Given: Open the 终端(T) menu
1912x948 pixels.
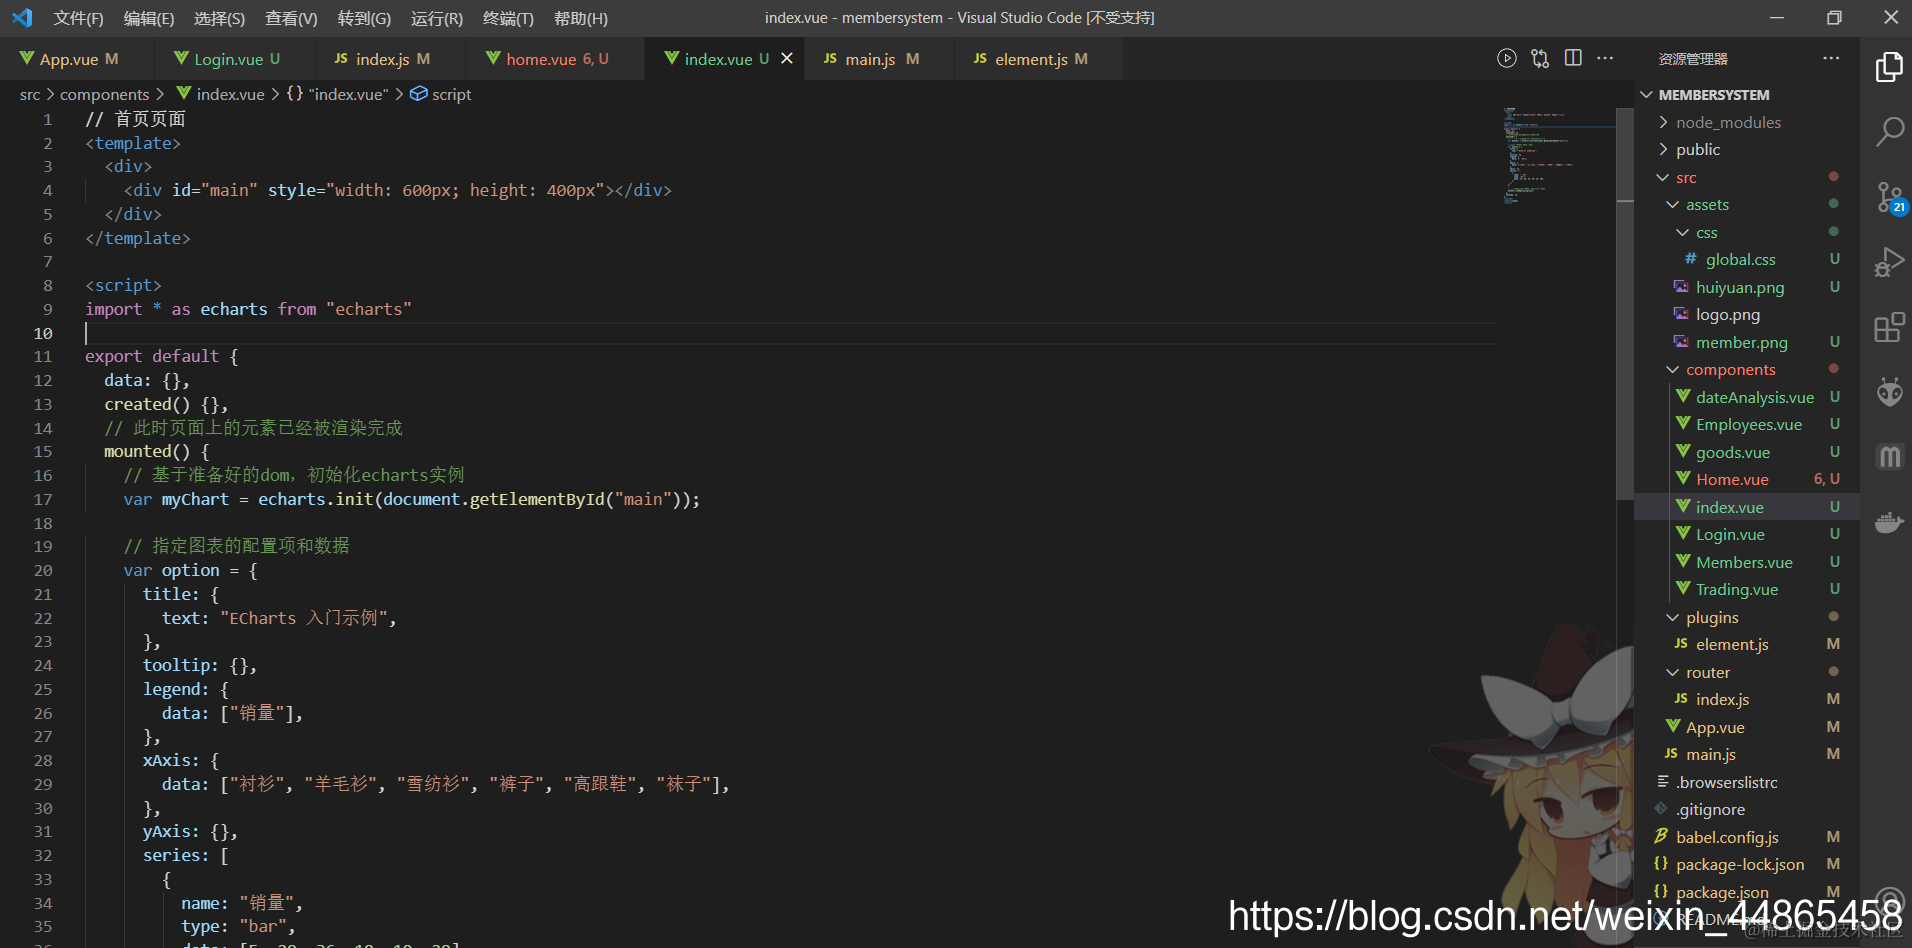Looking at the screenshot, I should tap(508, 18).
